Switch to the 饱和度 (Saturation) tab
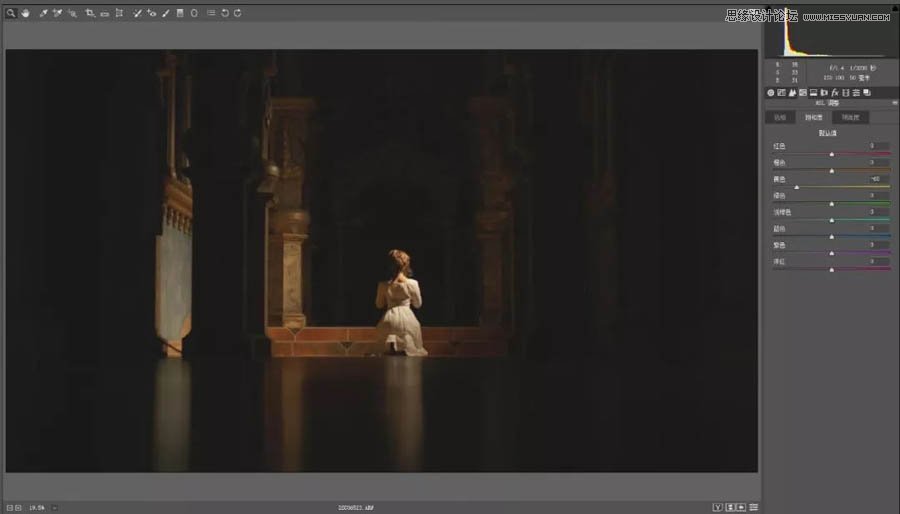 (x=813, y=117)
